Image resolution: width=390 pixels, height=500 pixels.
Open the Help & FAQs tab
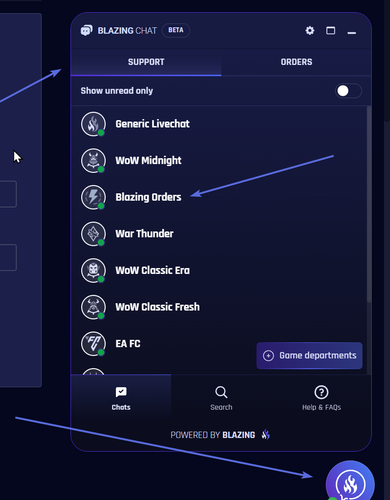point(321,398)
